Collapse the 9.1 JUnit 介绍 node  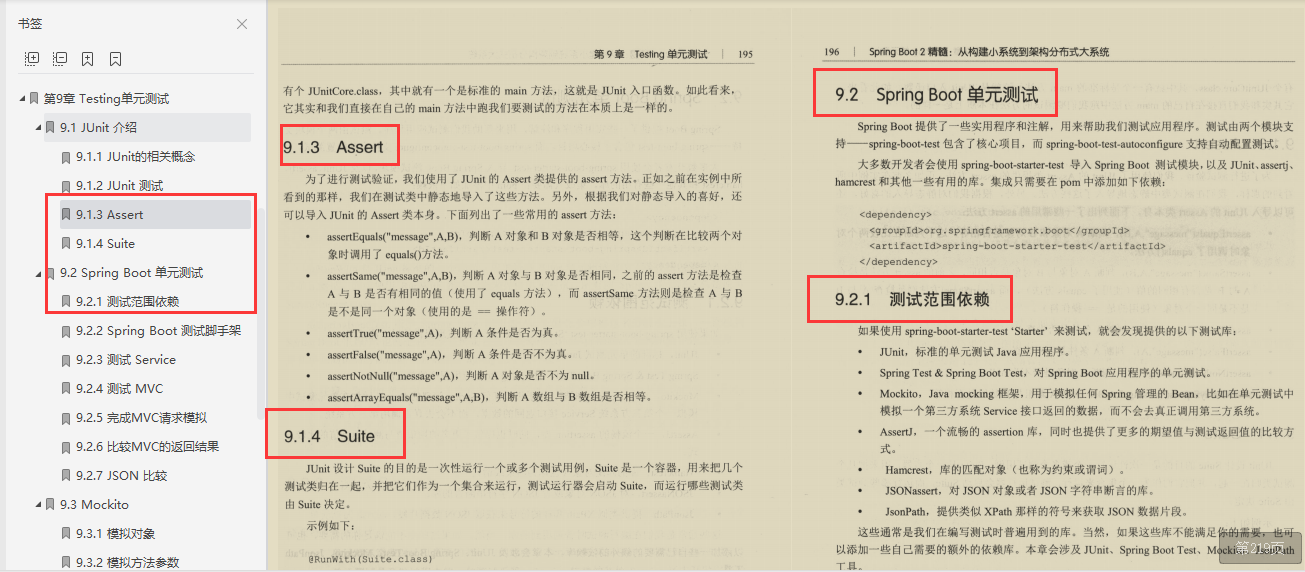tap(38, 128)
